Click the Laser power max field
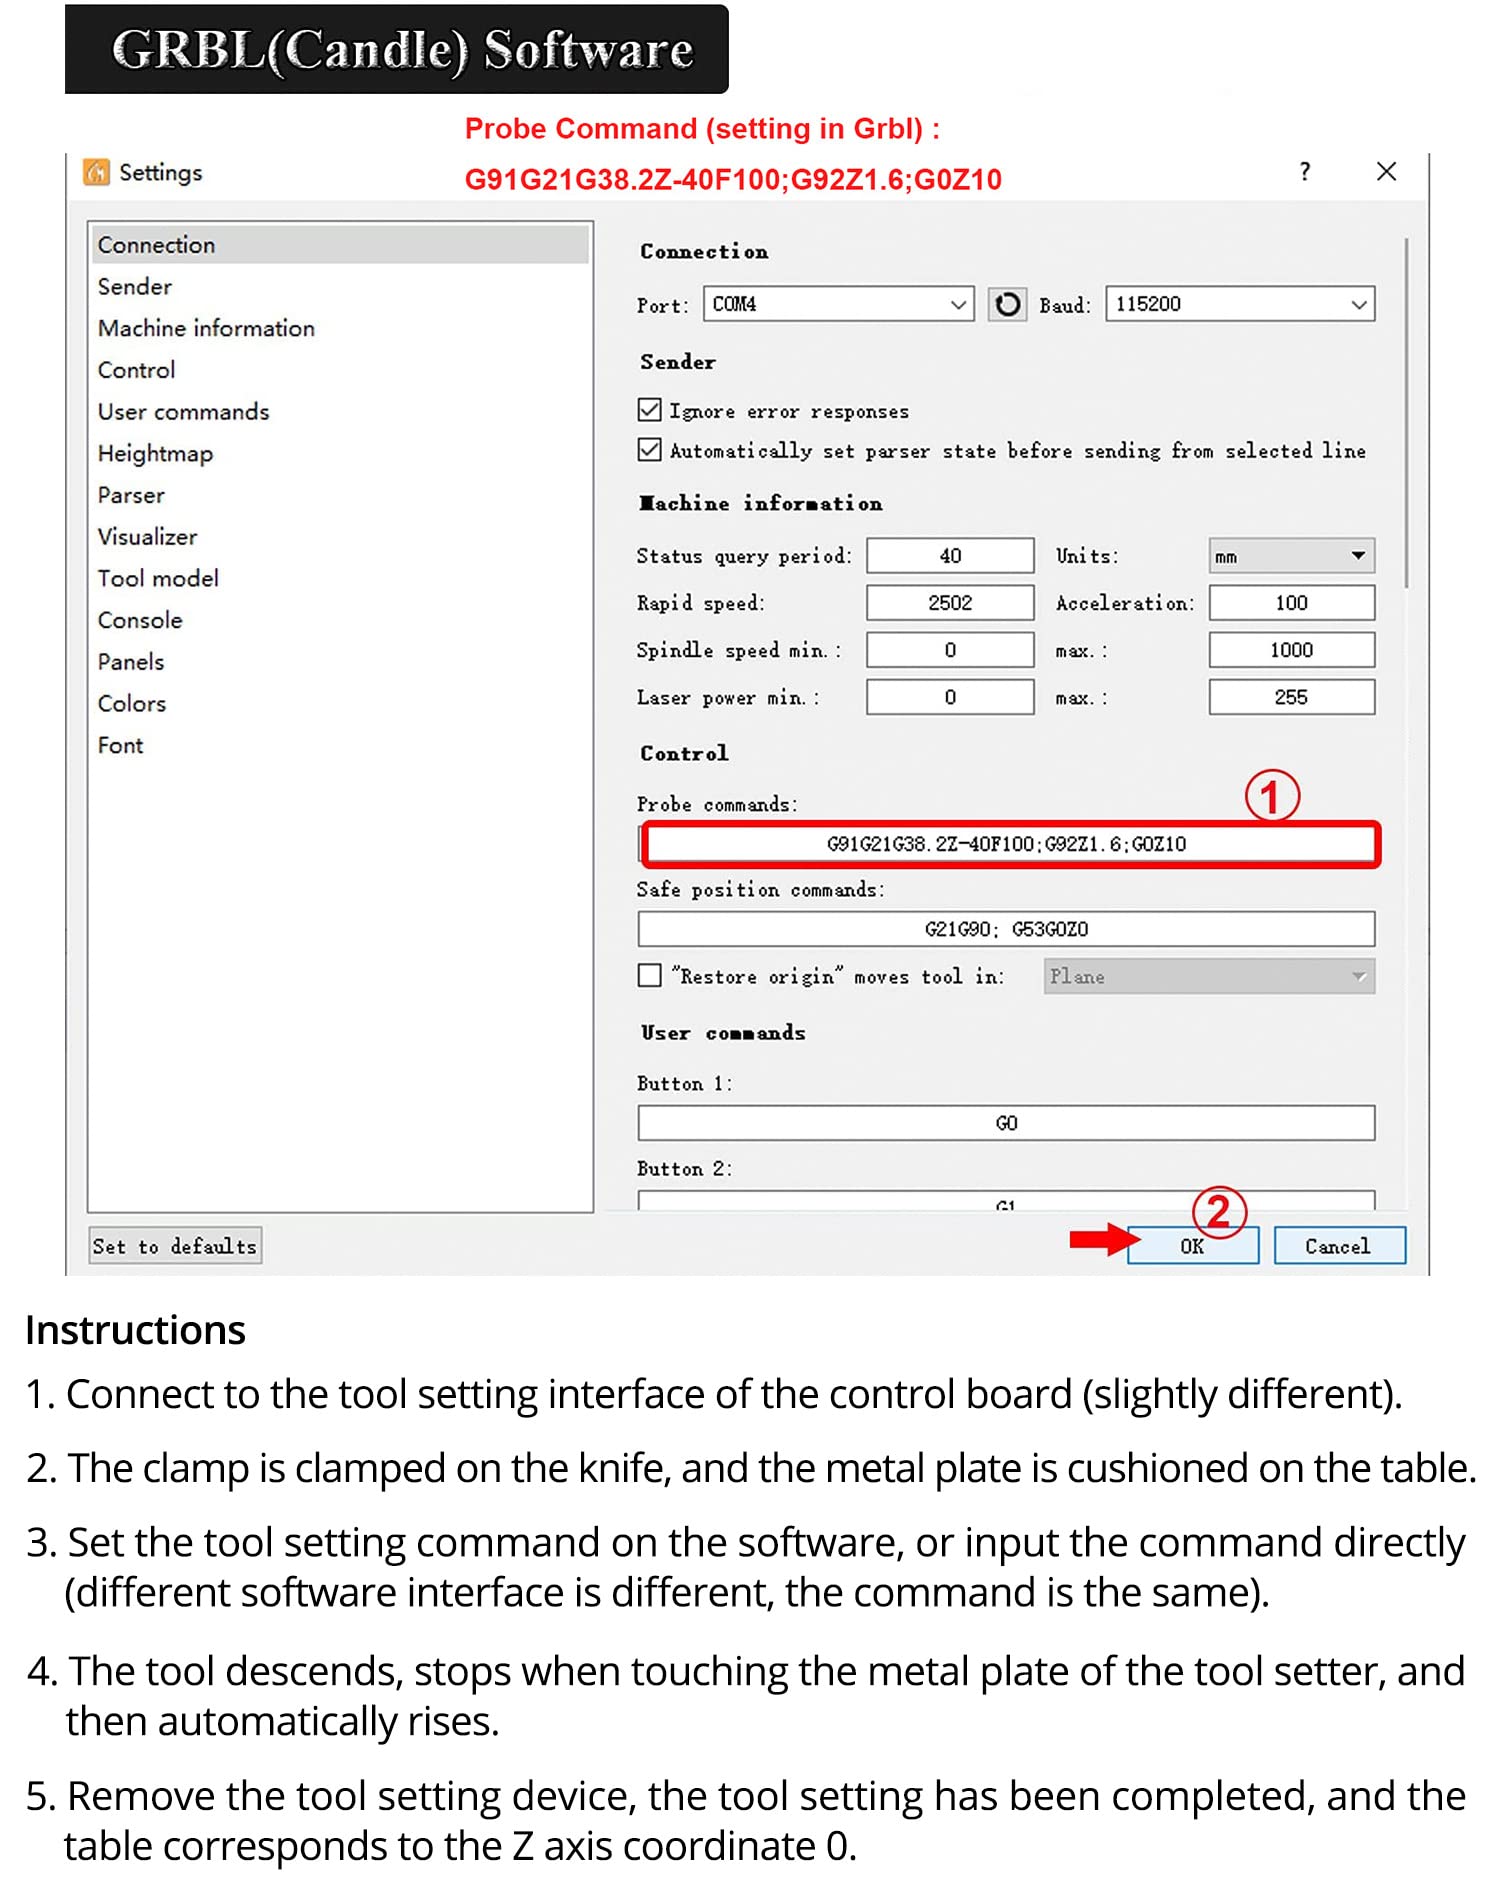This screenshot has height=1900, width=1500. pos(1291,697)
